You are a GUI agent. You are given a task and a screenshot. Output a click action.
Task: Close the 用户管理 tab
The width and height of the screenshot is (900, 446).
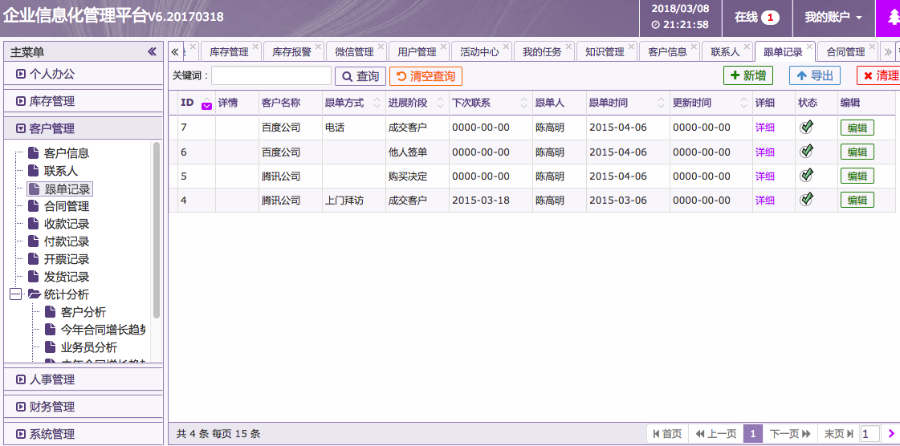(x=443, y=46)
